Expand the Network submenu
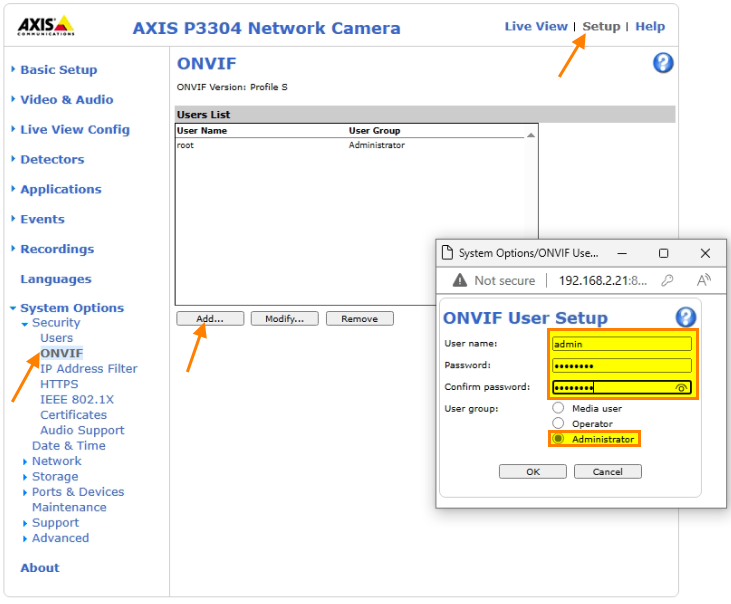Screen dimensions: 731x604 [x=25, y=461]
